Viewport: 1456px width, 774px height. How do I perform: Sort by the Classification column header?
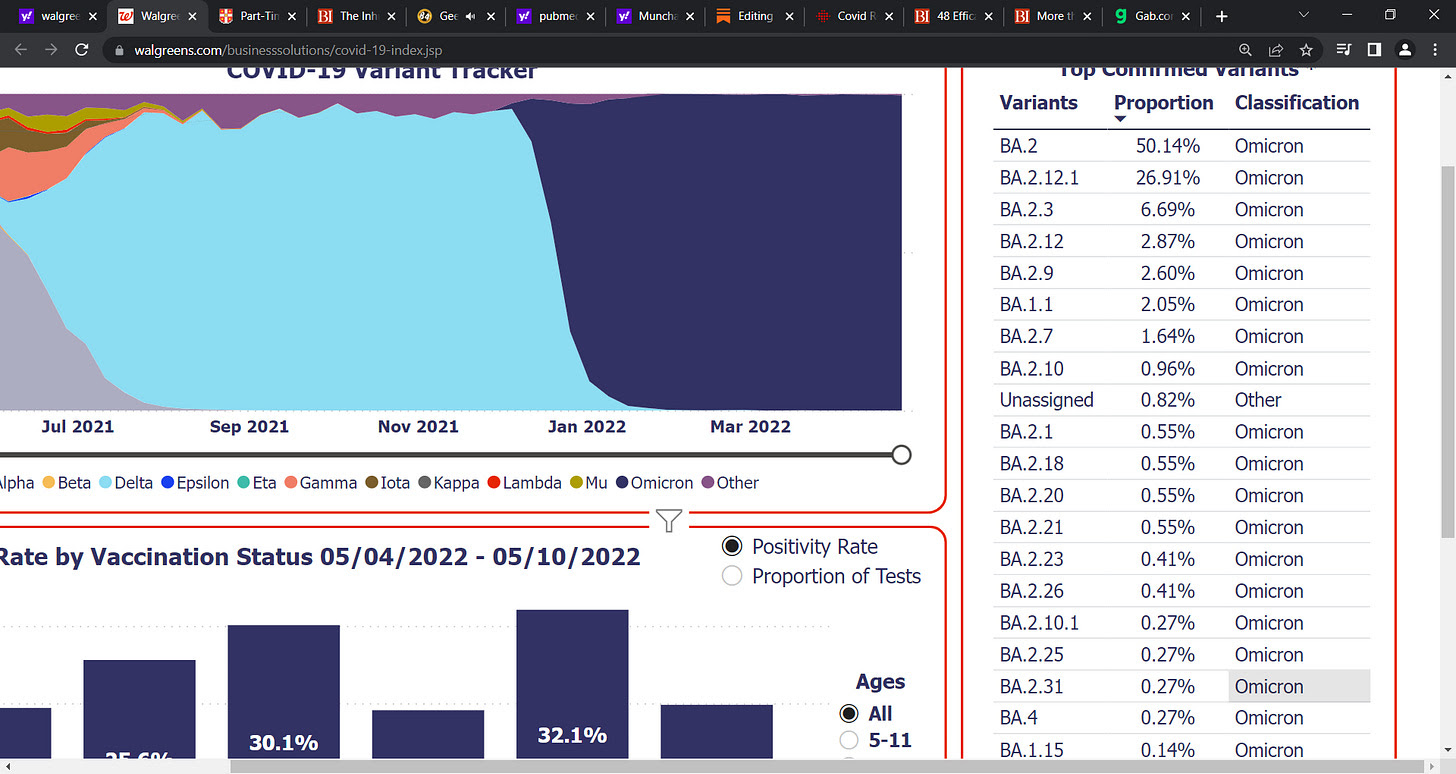[1296, 103]
